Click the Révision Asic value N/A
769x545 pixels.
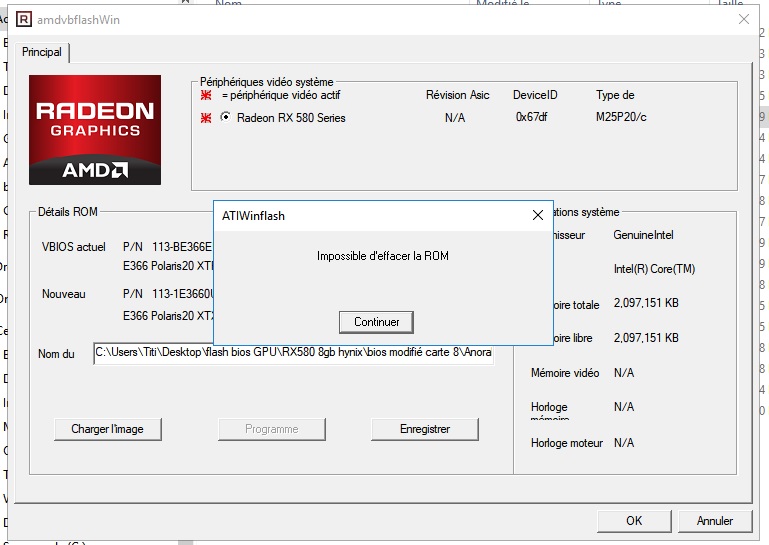coord(455,118)
